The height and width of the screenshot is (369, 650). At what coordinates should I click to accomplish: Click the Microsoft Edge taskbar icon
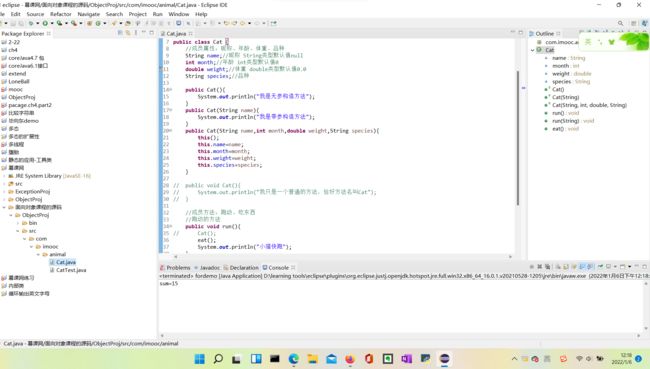pos(293,359)
